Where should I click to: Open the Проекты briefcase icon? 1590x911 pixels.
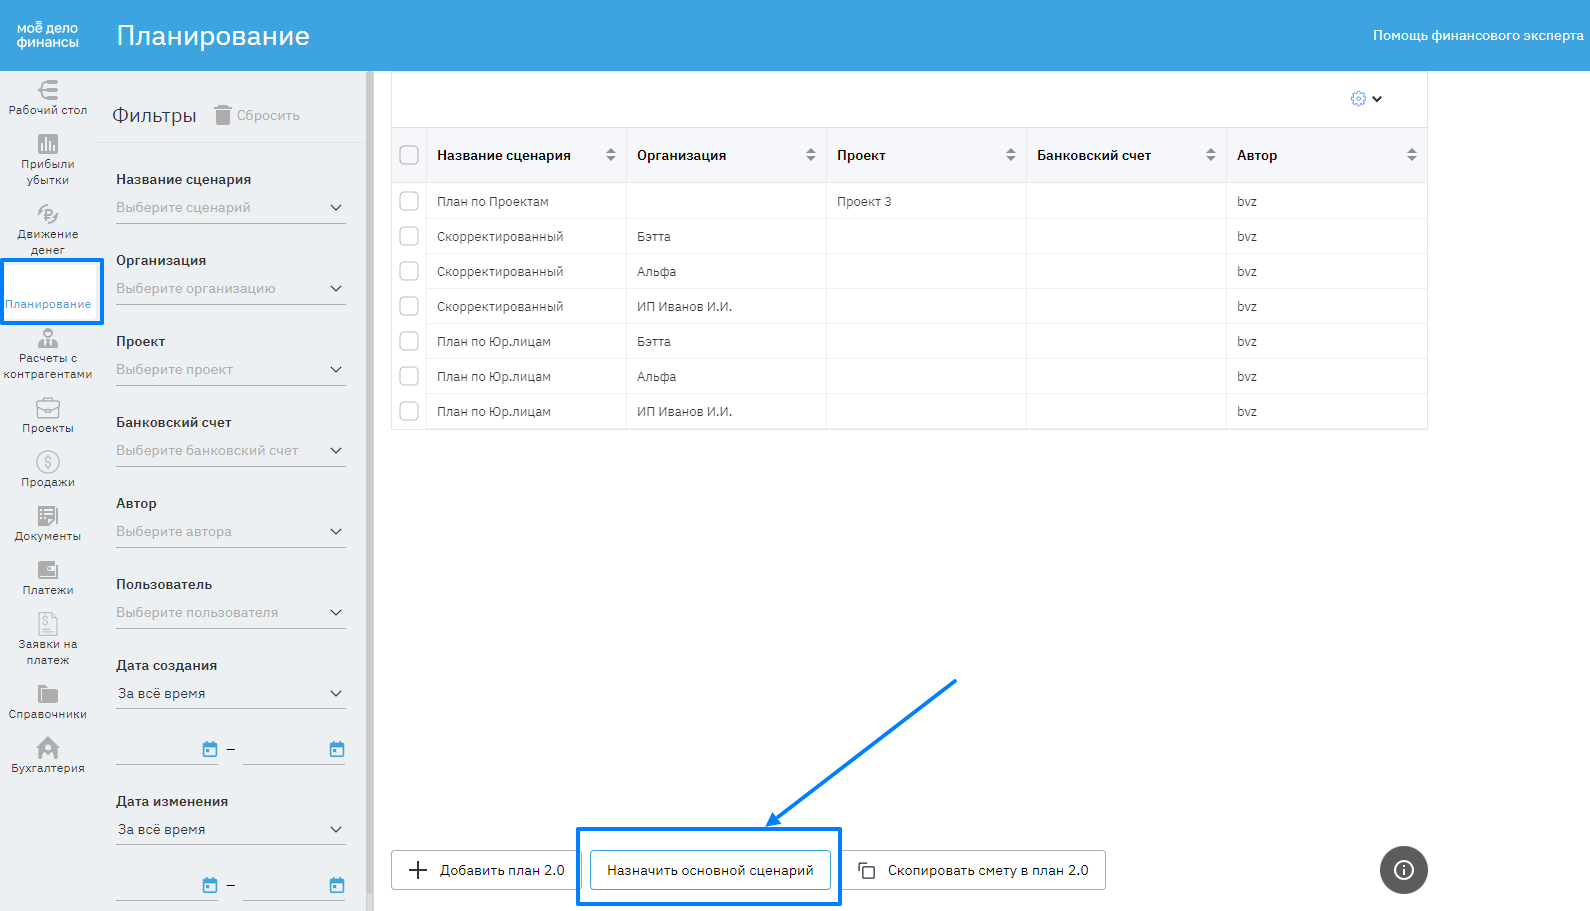coord(48,408)
